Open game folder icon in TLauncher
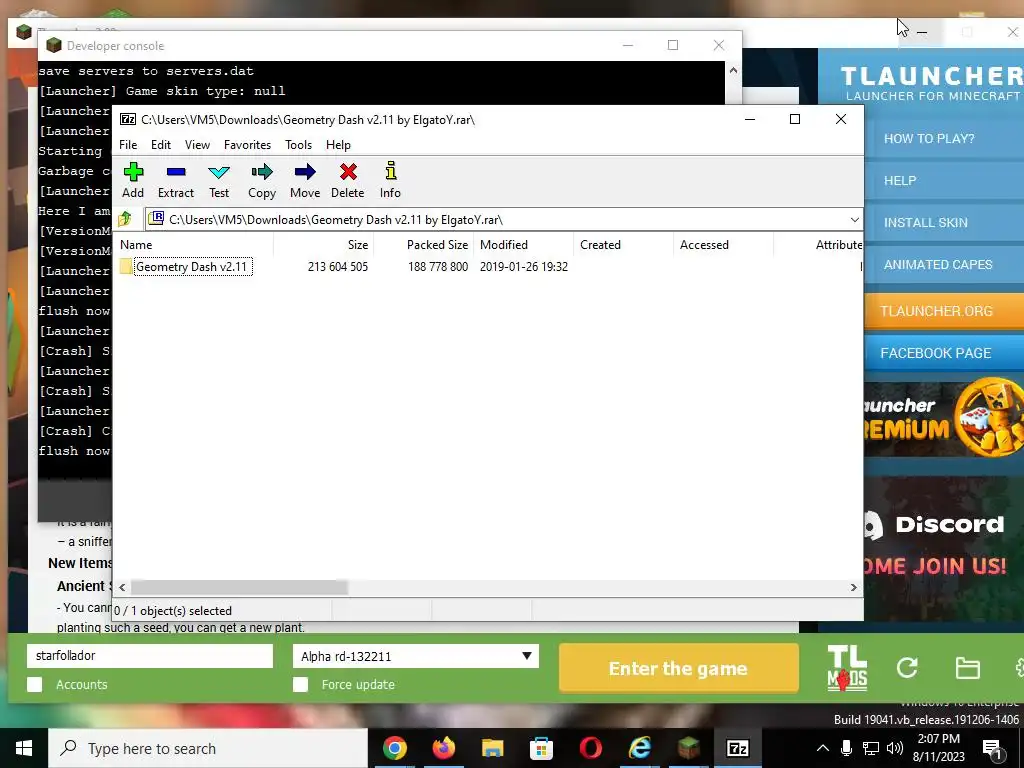The width and height of the screenshot is (1024, 768). point(967,667)
